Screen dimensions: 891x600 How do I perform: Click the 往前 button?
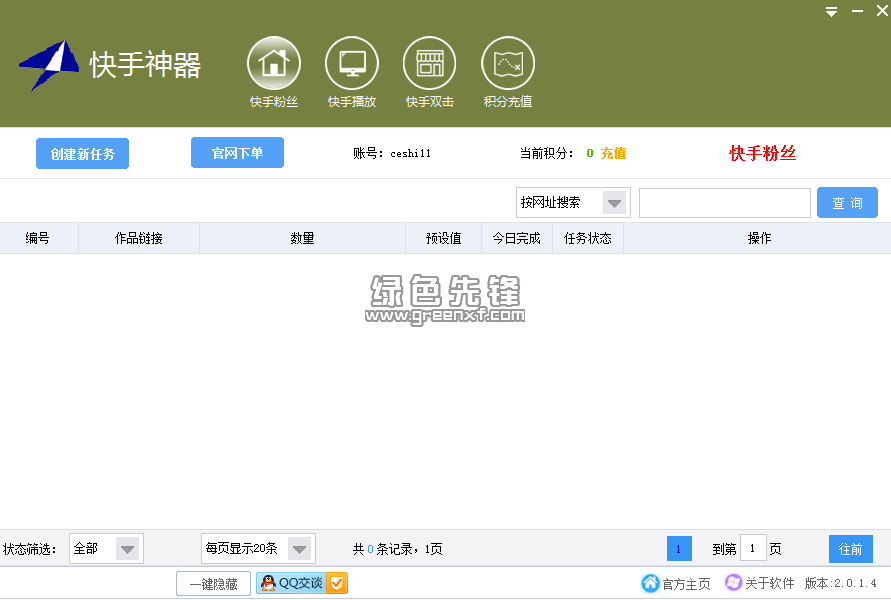(x=851, y=549)
